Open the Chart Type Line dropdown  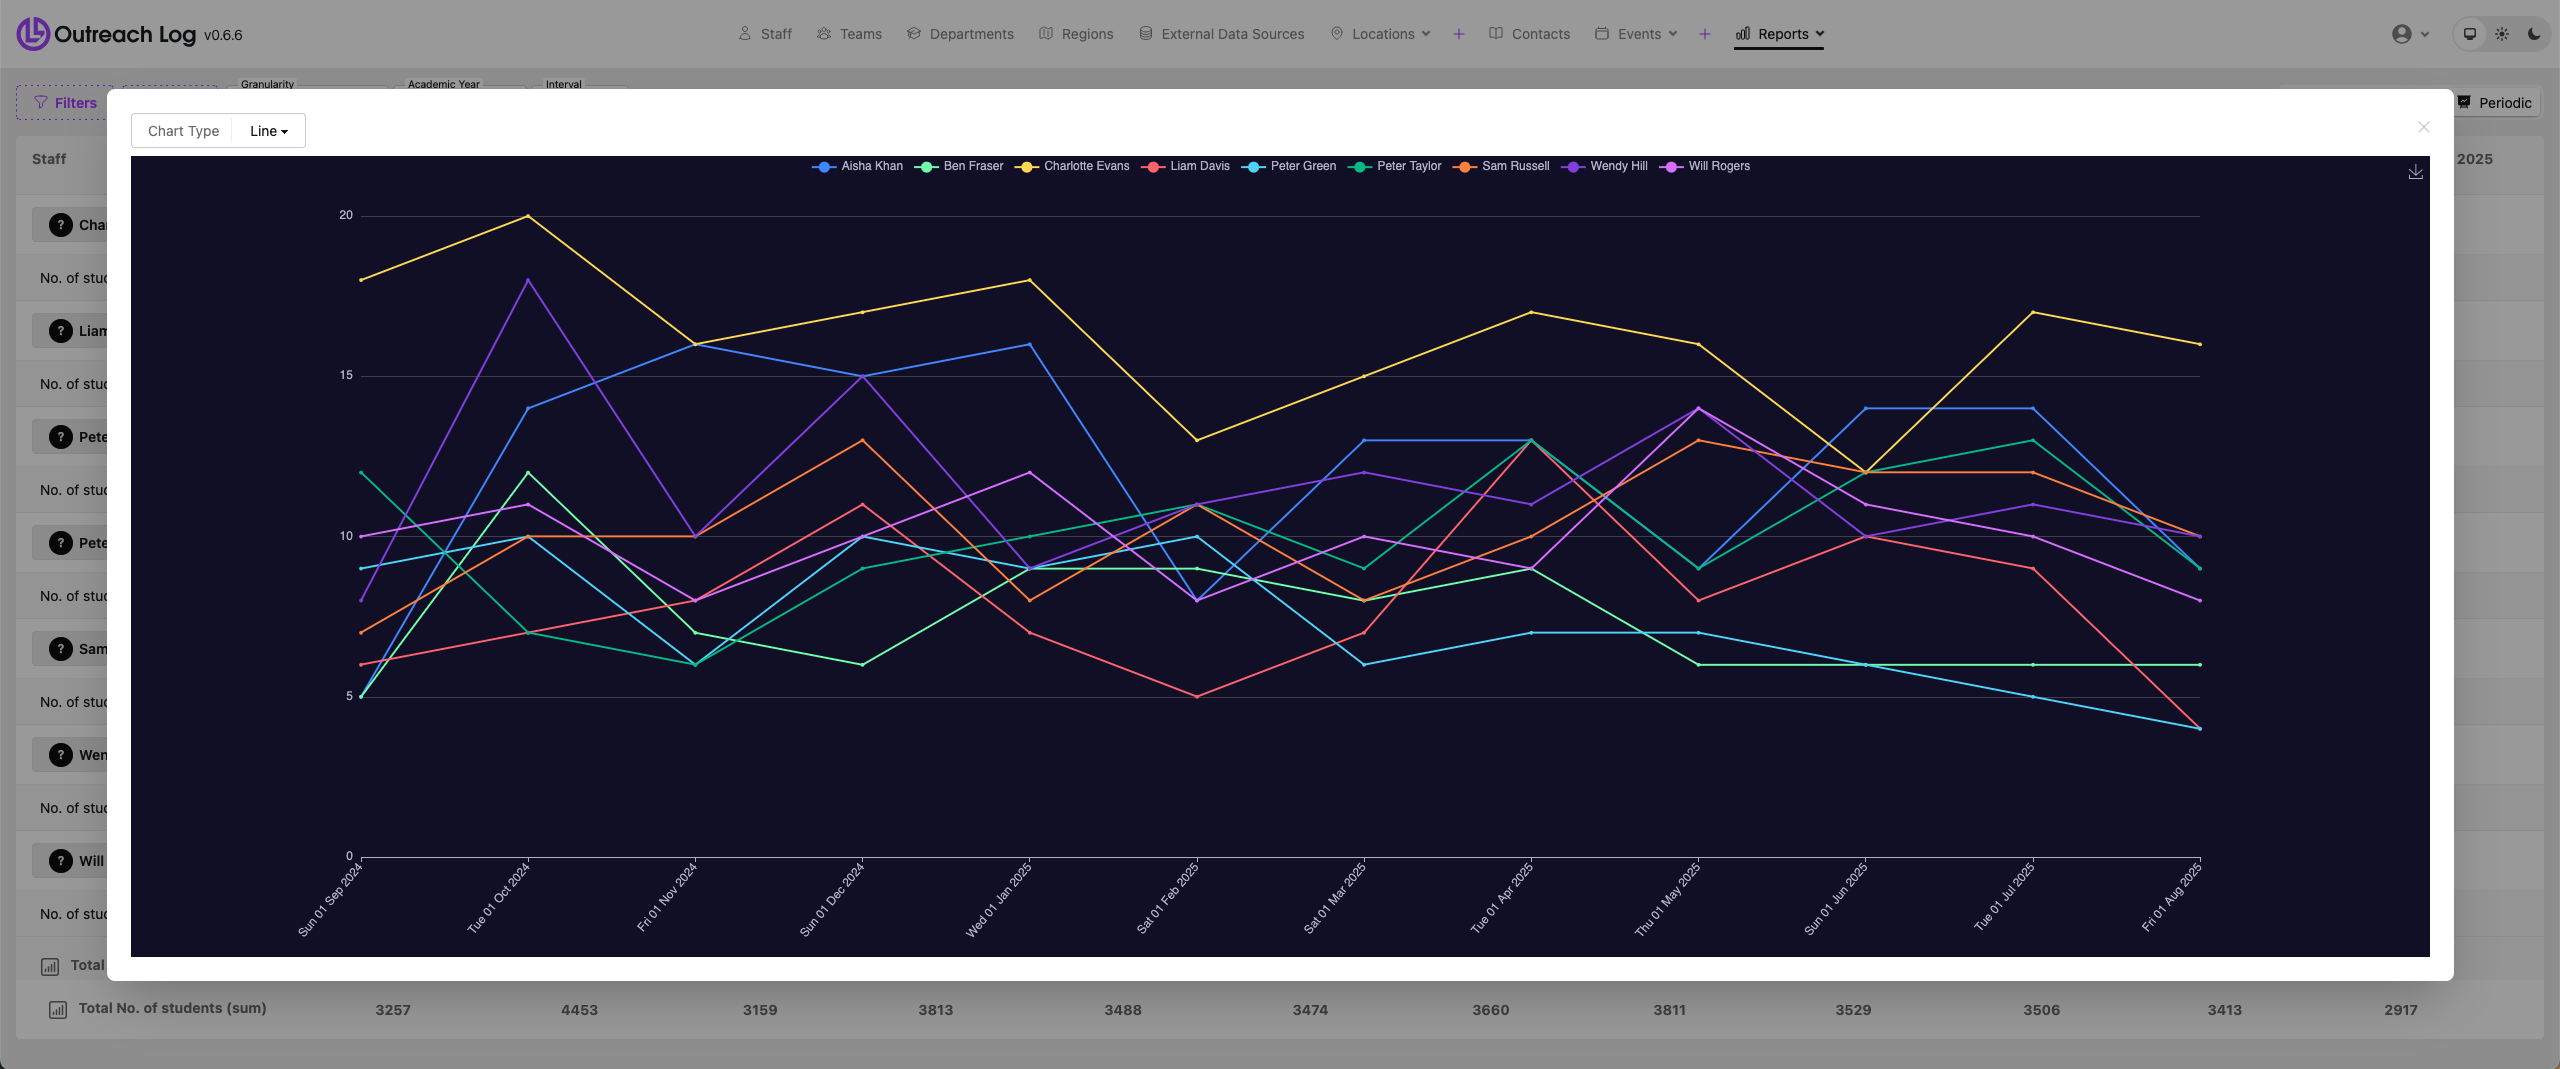click(268, 131)
